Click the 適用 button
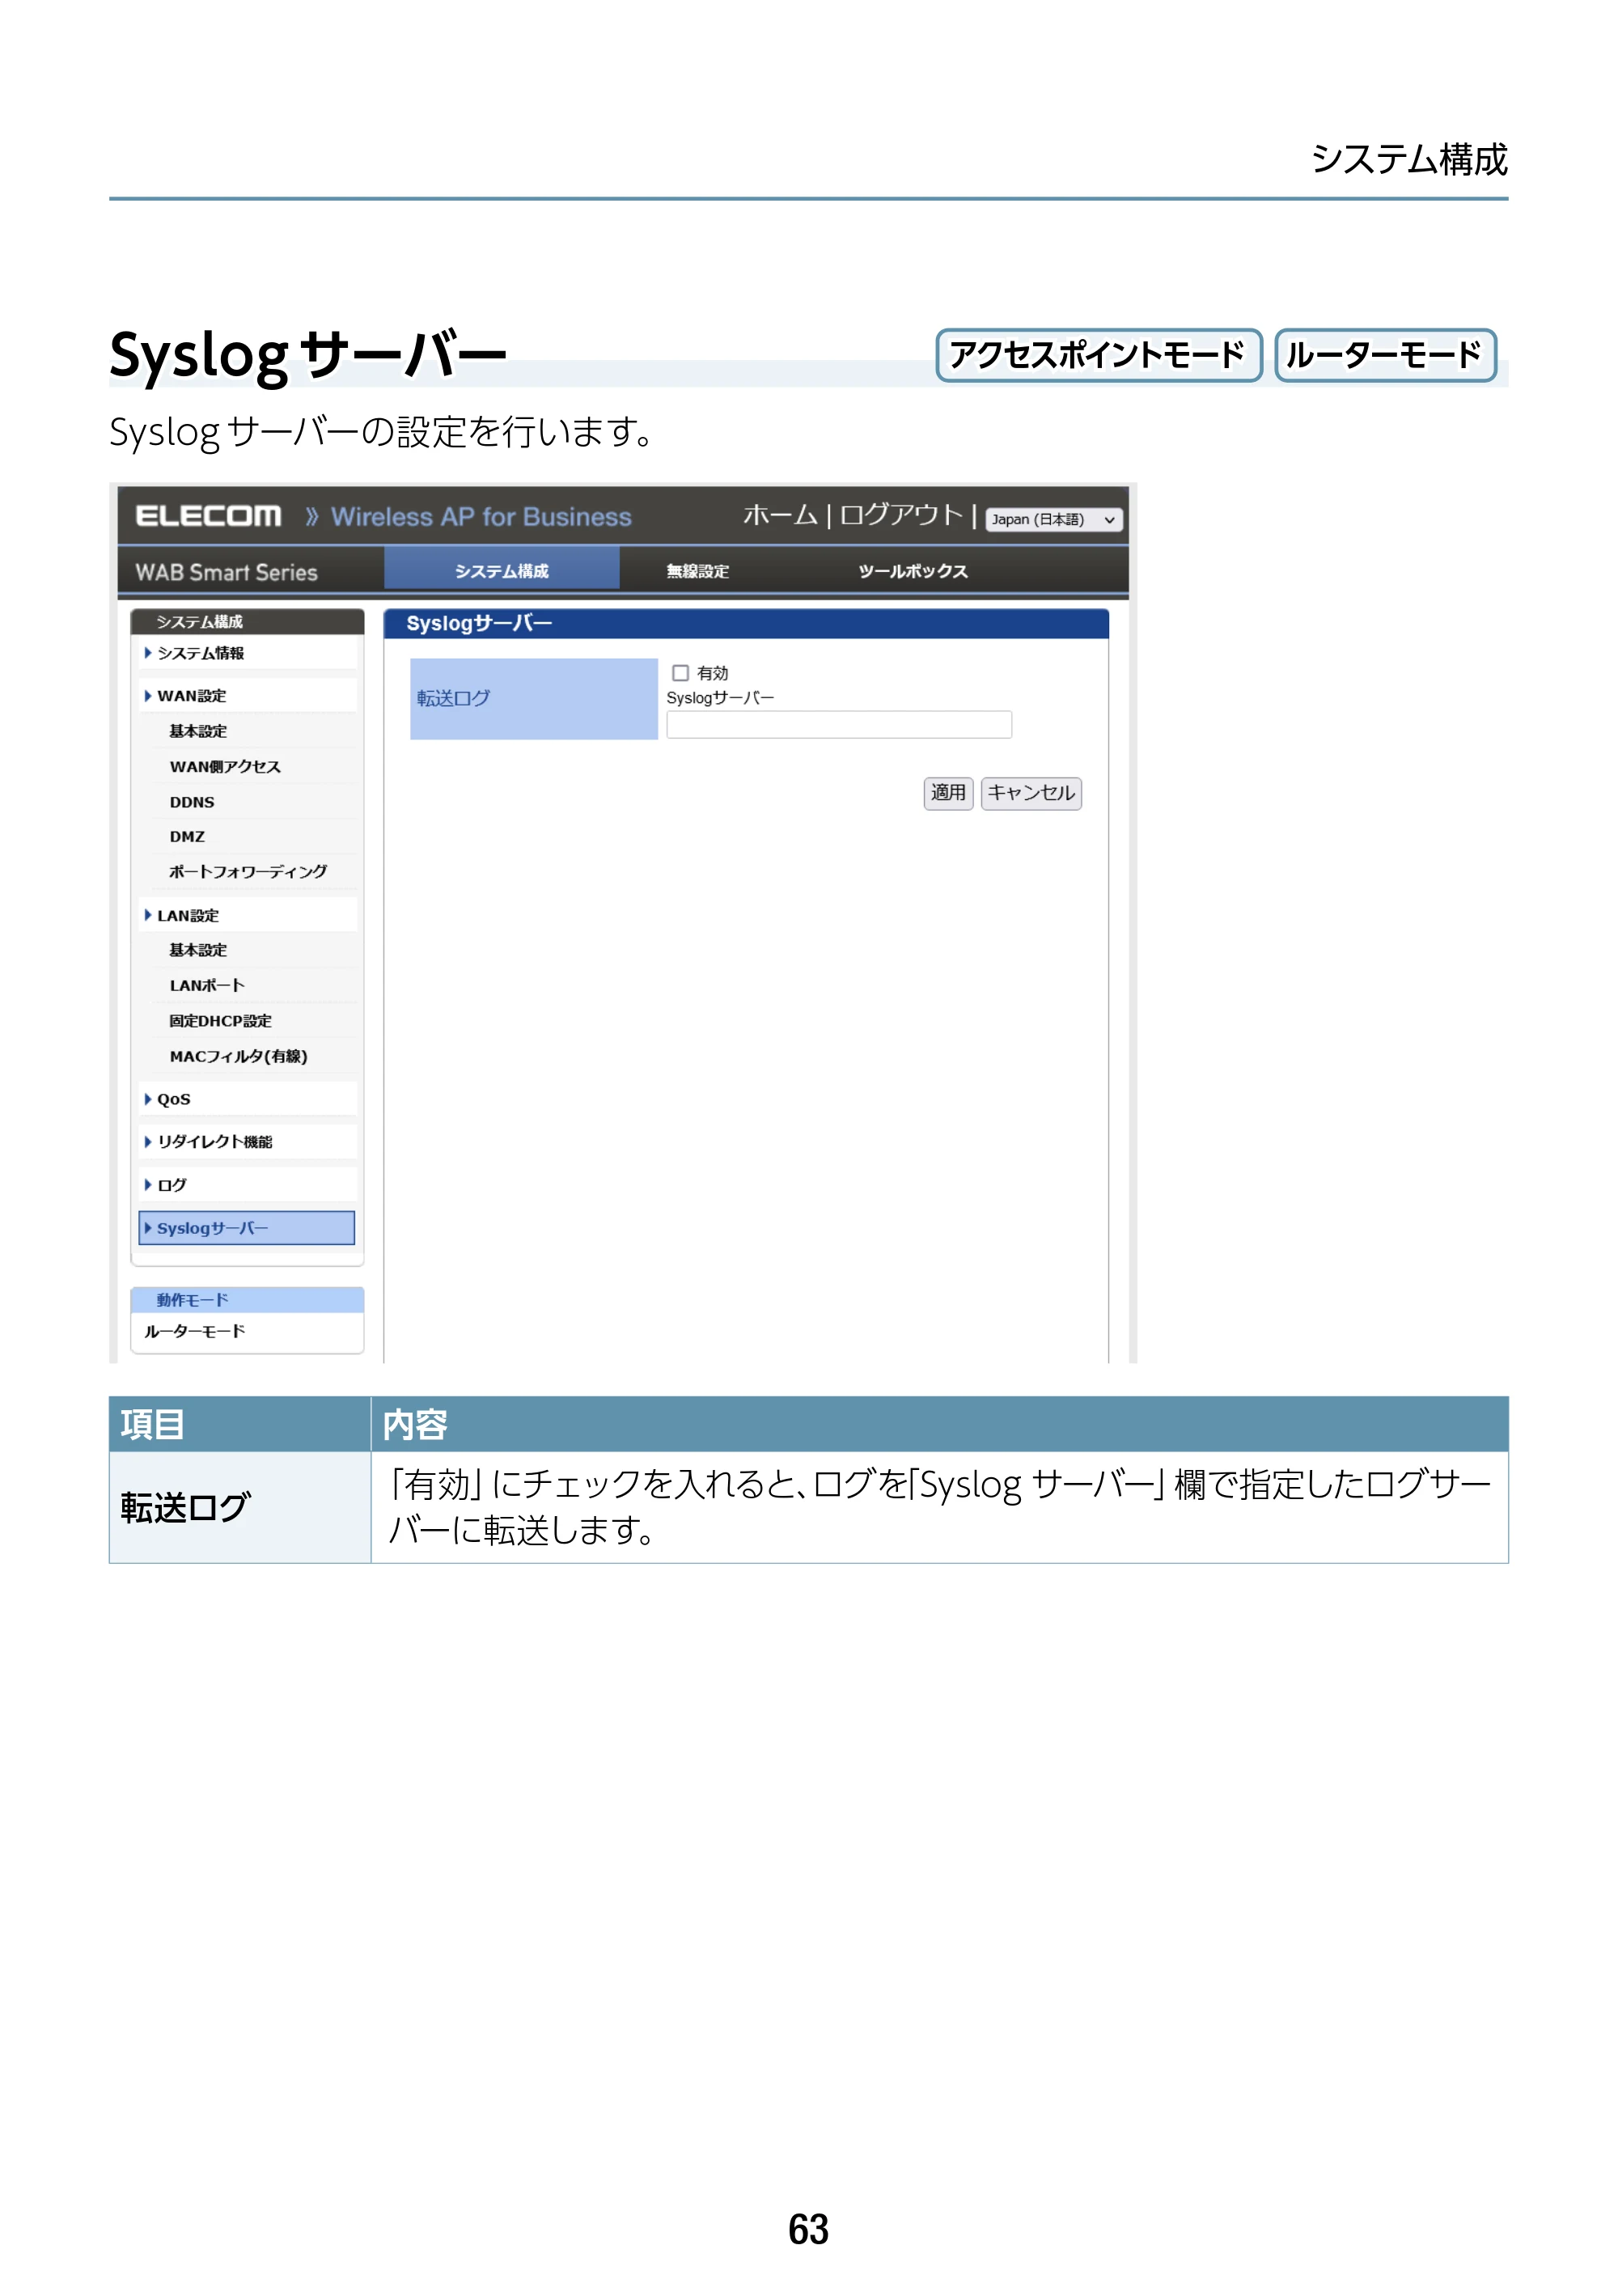The height and width of the screenshot is (2296, 1618). 948,793
